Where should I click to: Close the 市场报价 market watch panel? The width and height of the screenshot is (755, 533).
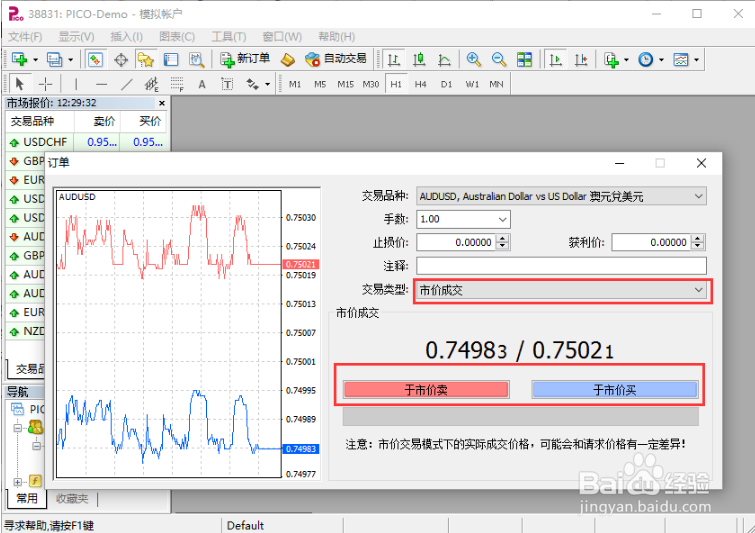point(162,103)
